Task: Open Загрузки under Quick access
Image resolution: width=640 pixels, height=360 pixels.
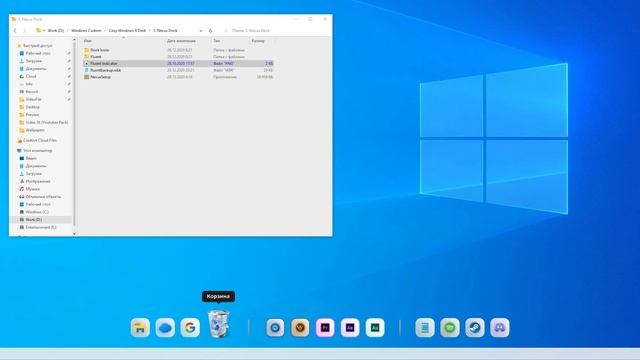Action: click(33, 61)
